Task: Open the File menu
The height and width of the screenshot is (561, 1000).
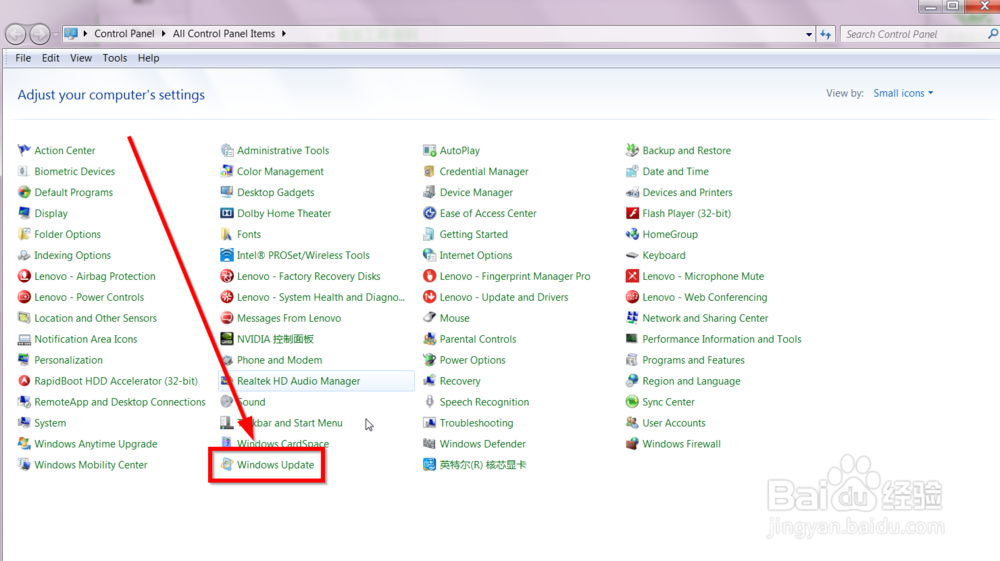Action: pyautogui.click(x=23, y=58)
